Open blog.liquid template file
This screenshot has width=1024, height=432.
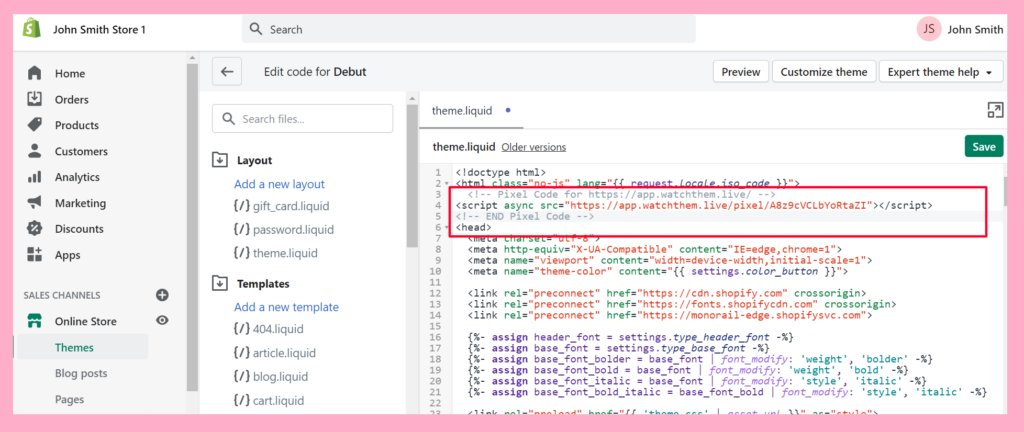pos(270,377)
